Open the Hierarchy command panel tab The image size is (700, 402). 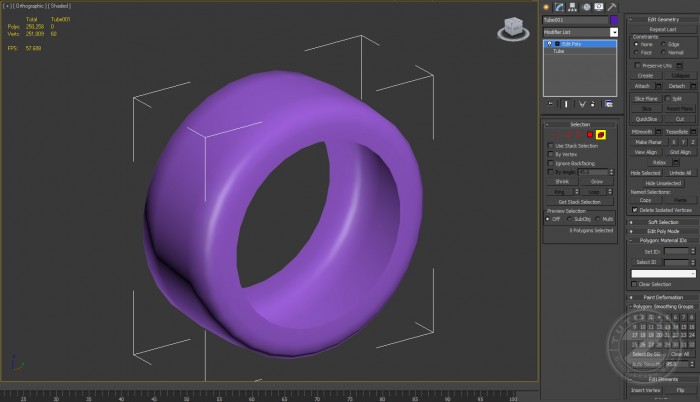pyautogui.click(x=572, y=6)
